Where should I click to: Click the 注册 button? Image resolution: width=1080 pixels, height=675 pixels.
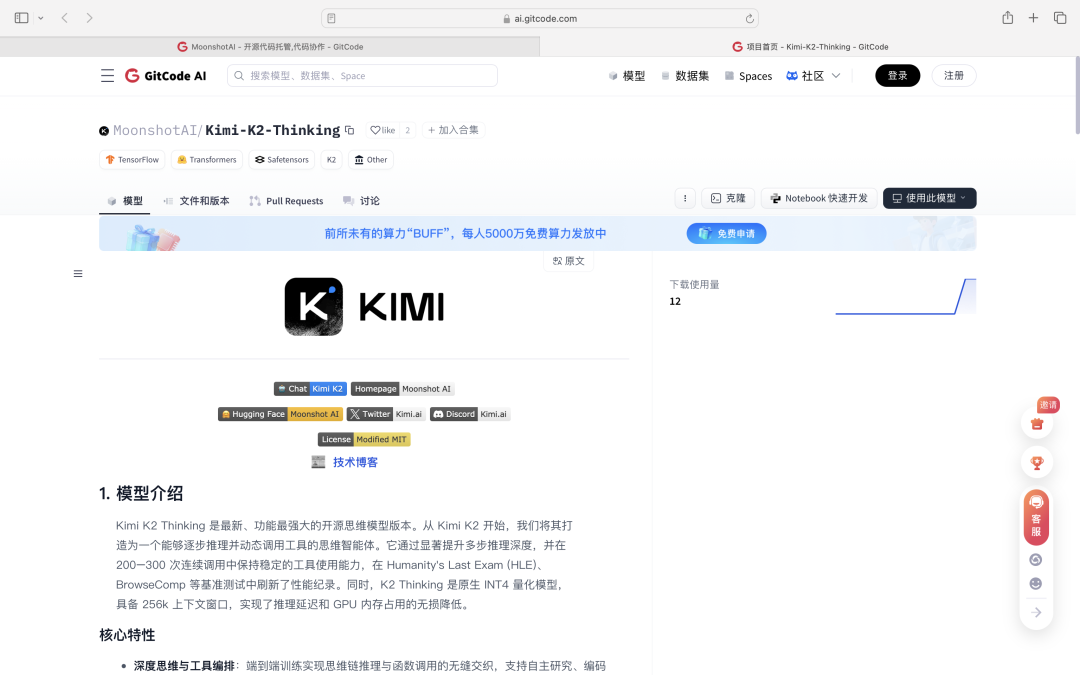(x=954, y=76)
